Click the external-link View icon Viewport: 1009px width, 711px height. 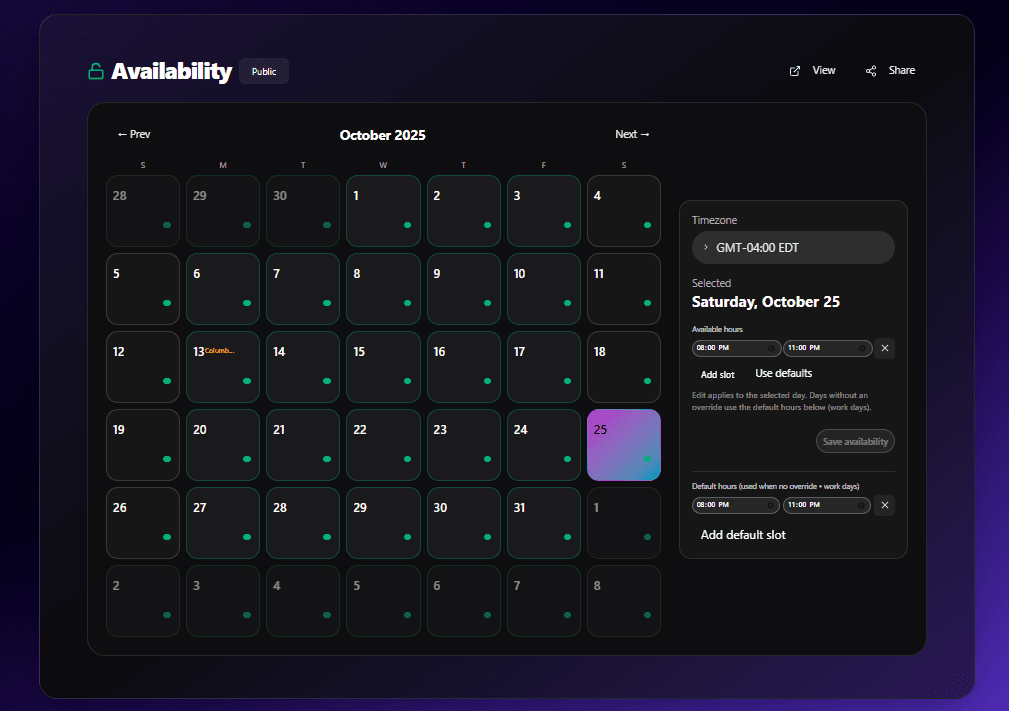[x=794, y=70]
